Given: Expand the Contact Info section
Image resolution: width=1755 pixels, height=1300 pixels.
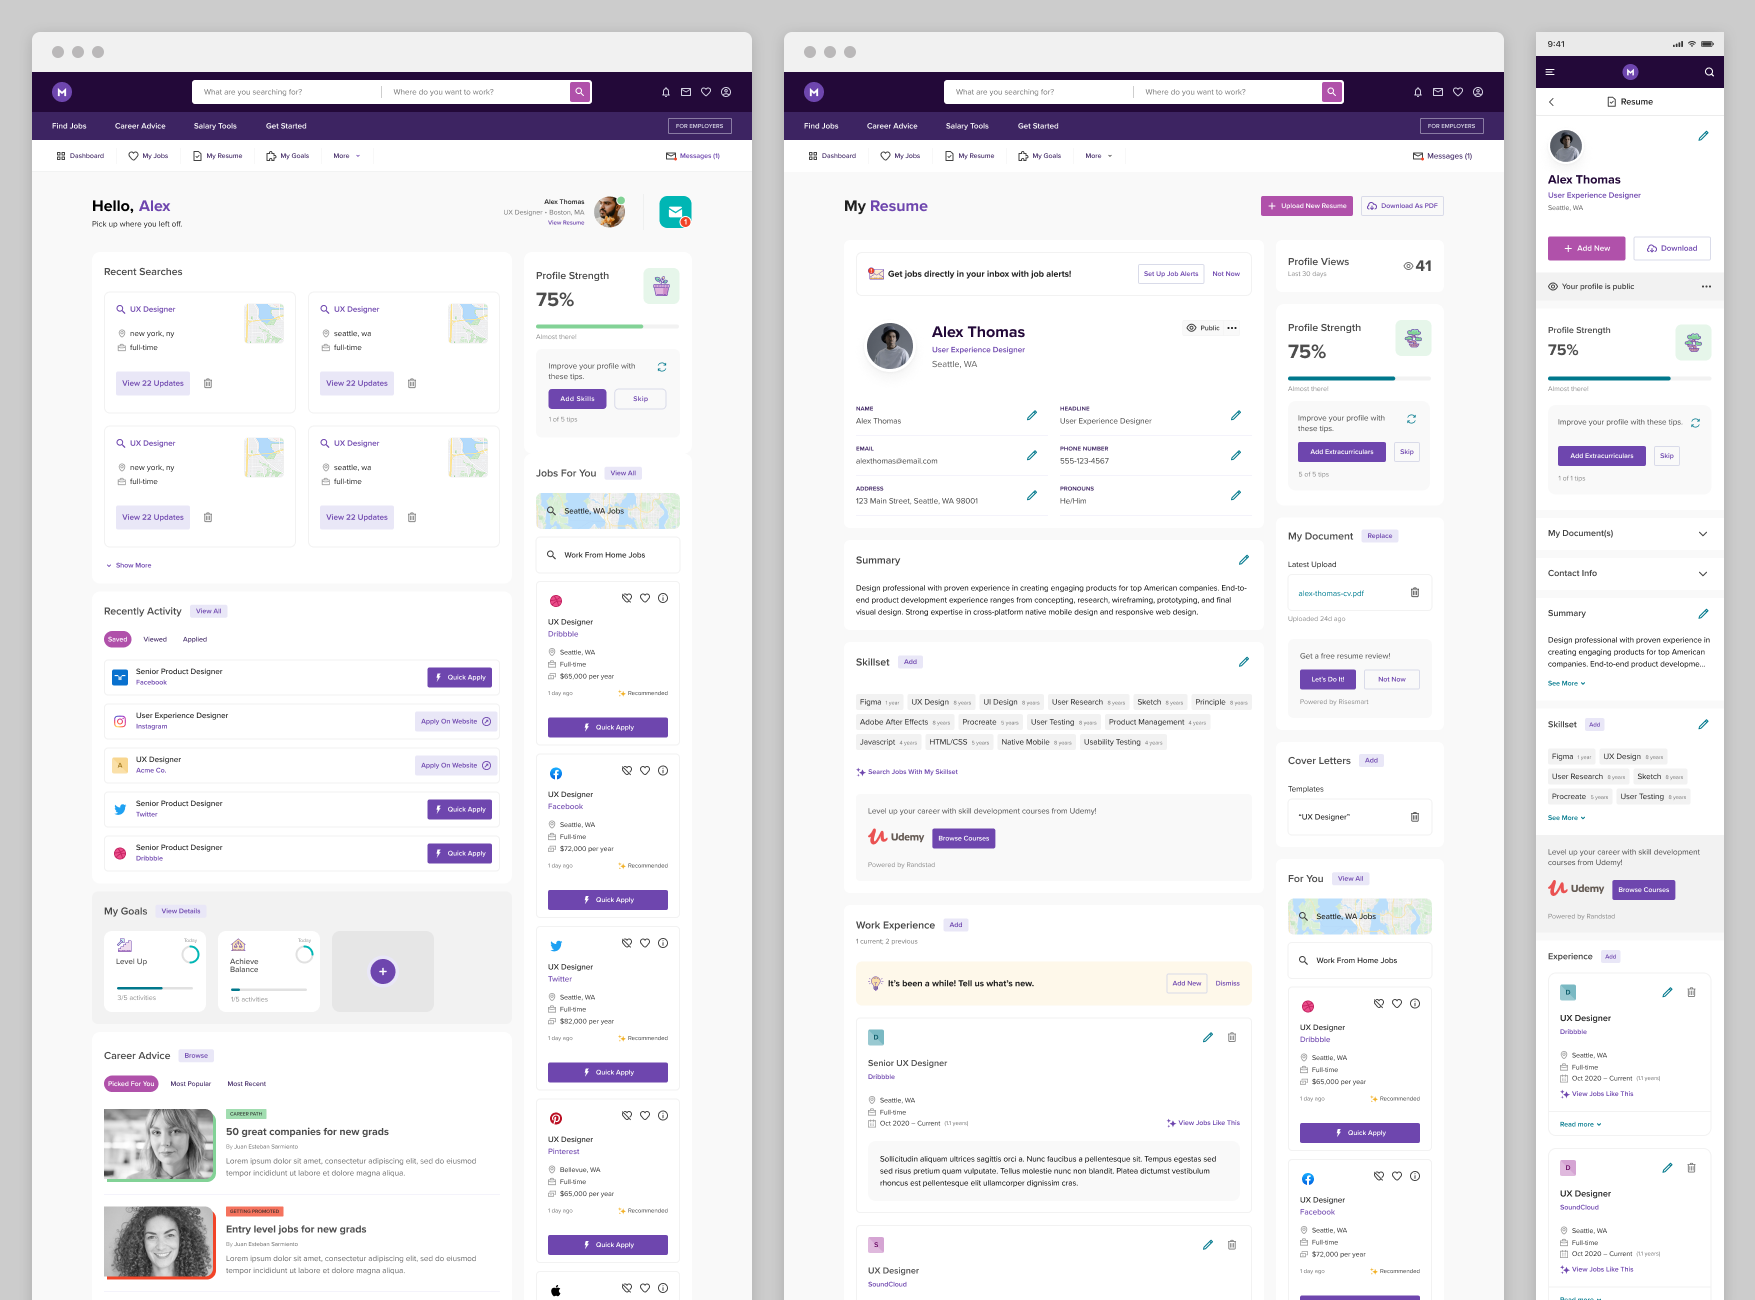Looking at the screenshot, I should (x=1702, y=574).
